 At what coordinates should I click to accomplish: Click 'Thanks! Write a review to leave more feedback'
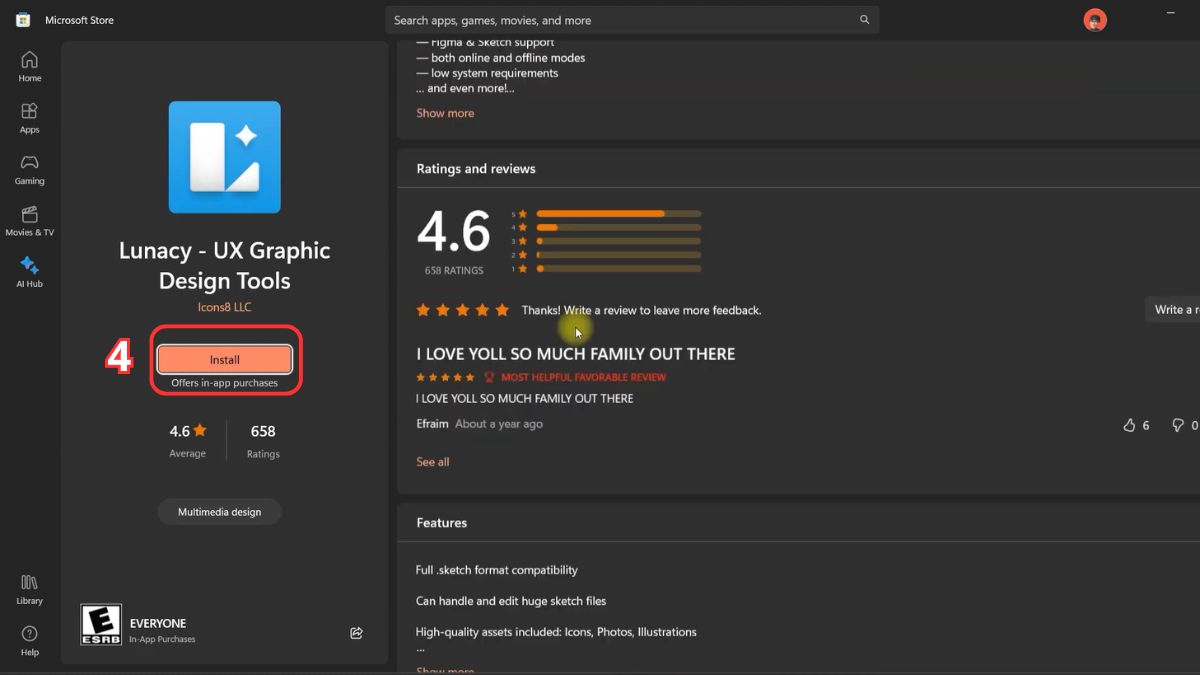641,310
